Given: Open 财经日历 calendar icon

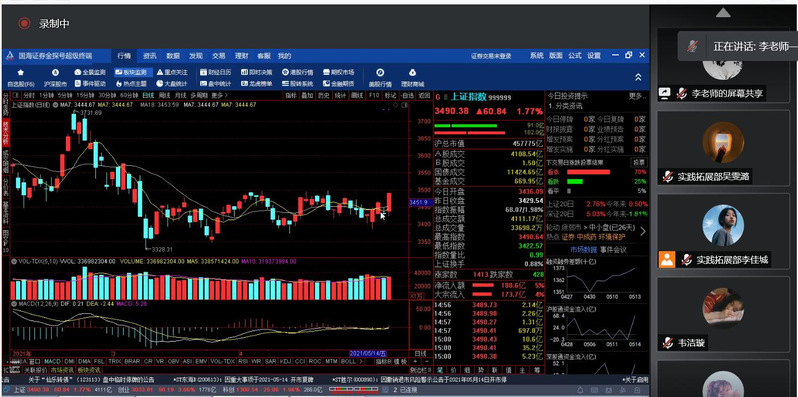Looking at the screenshot, I should 215,72.
